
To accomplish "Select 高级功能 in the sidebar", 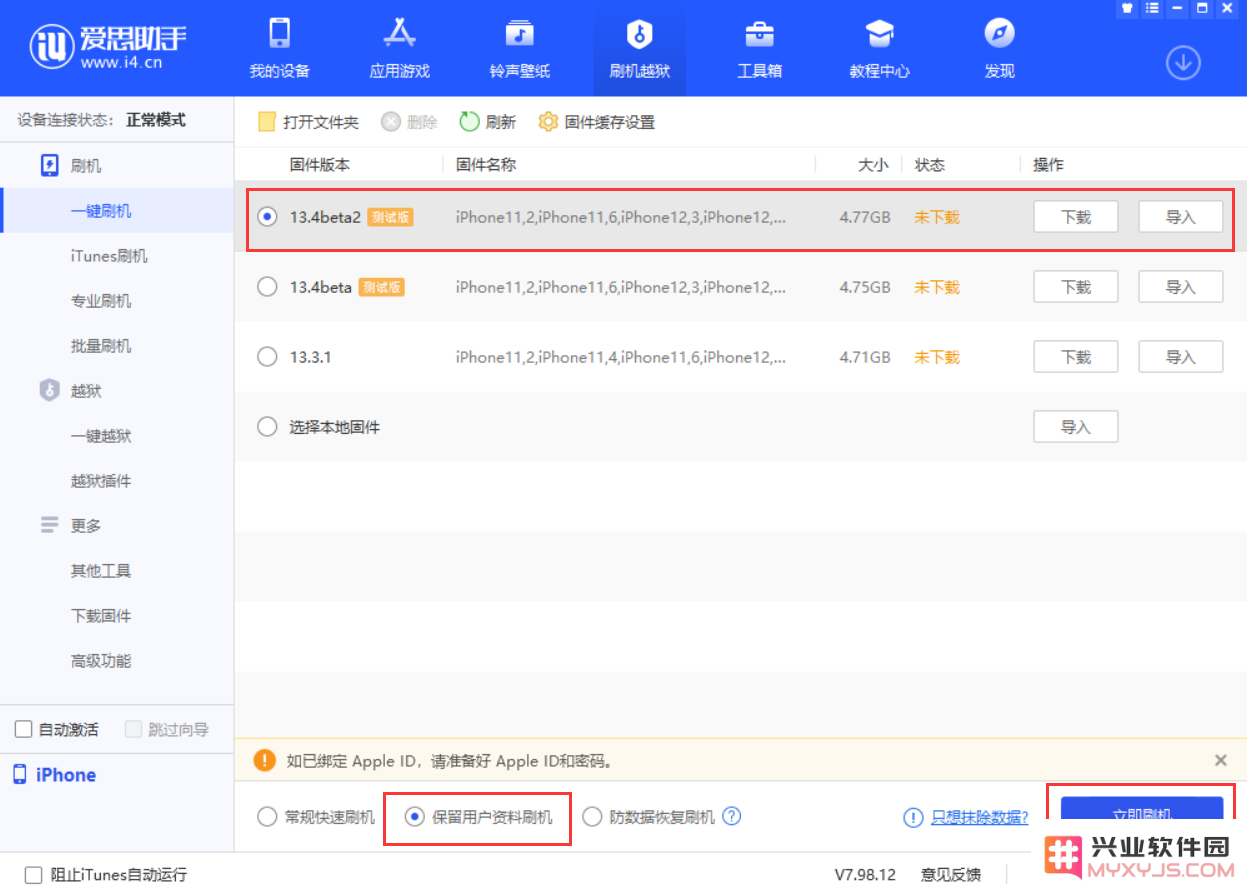I will click(x=101, y=661).
